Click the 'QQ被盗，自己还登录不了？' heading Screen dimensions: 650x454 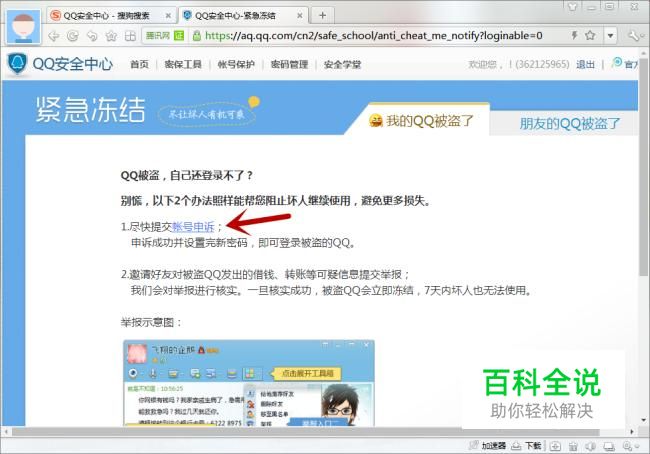pyautogui.click(x=187, y=175)
